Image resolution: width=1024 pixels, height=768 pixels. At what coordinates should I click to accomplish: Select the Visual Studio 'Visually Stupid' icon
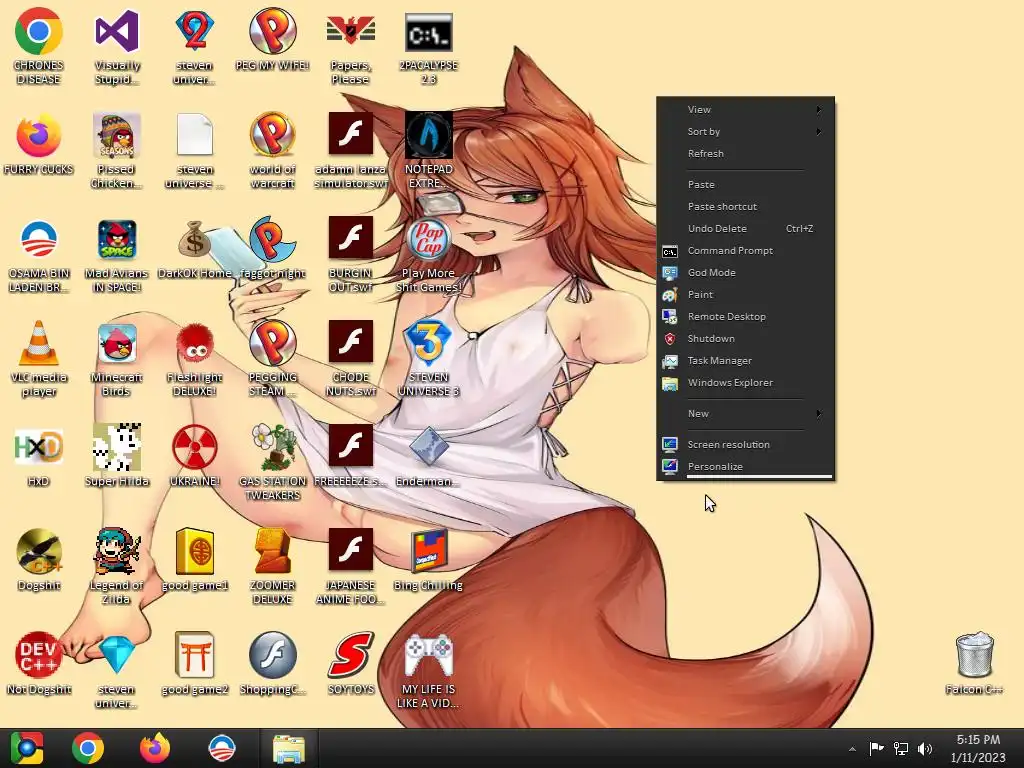(x=117, y=48)
